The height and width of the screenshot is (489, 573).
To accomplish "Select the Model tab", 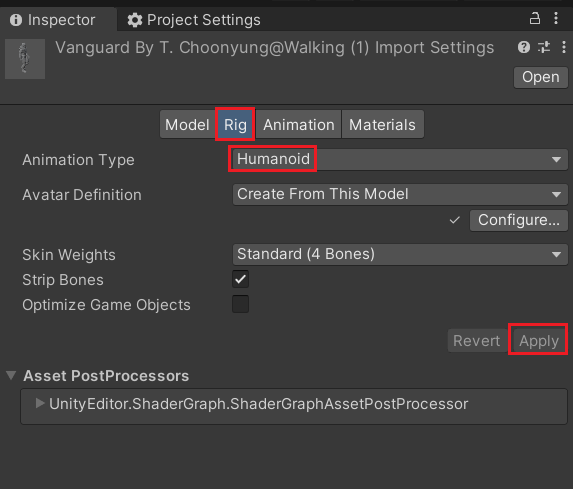I will pyautogui.click(x=187, y=125).
